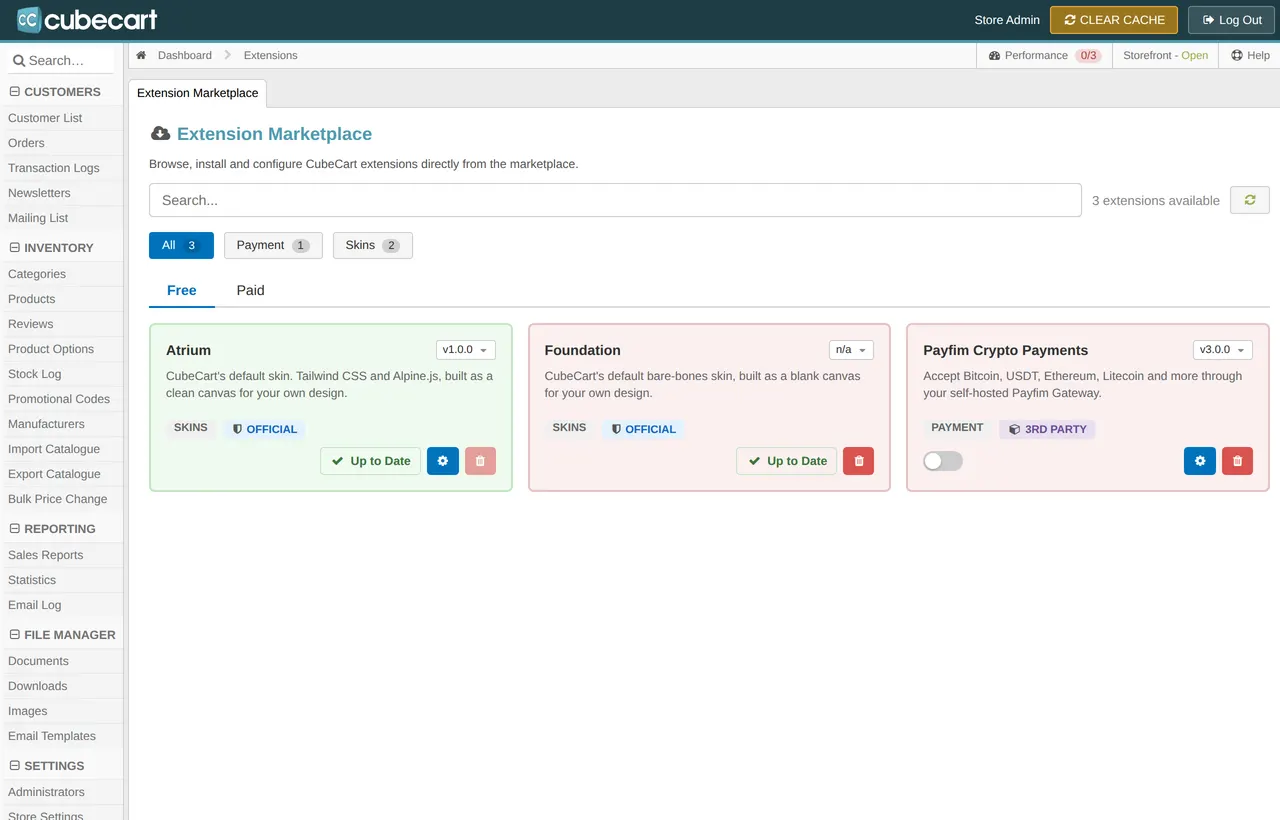Open Sales Reports in sidebar

coord(46,555)
